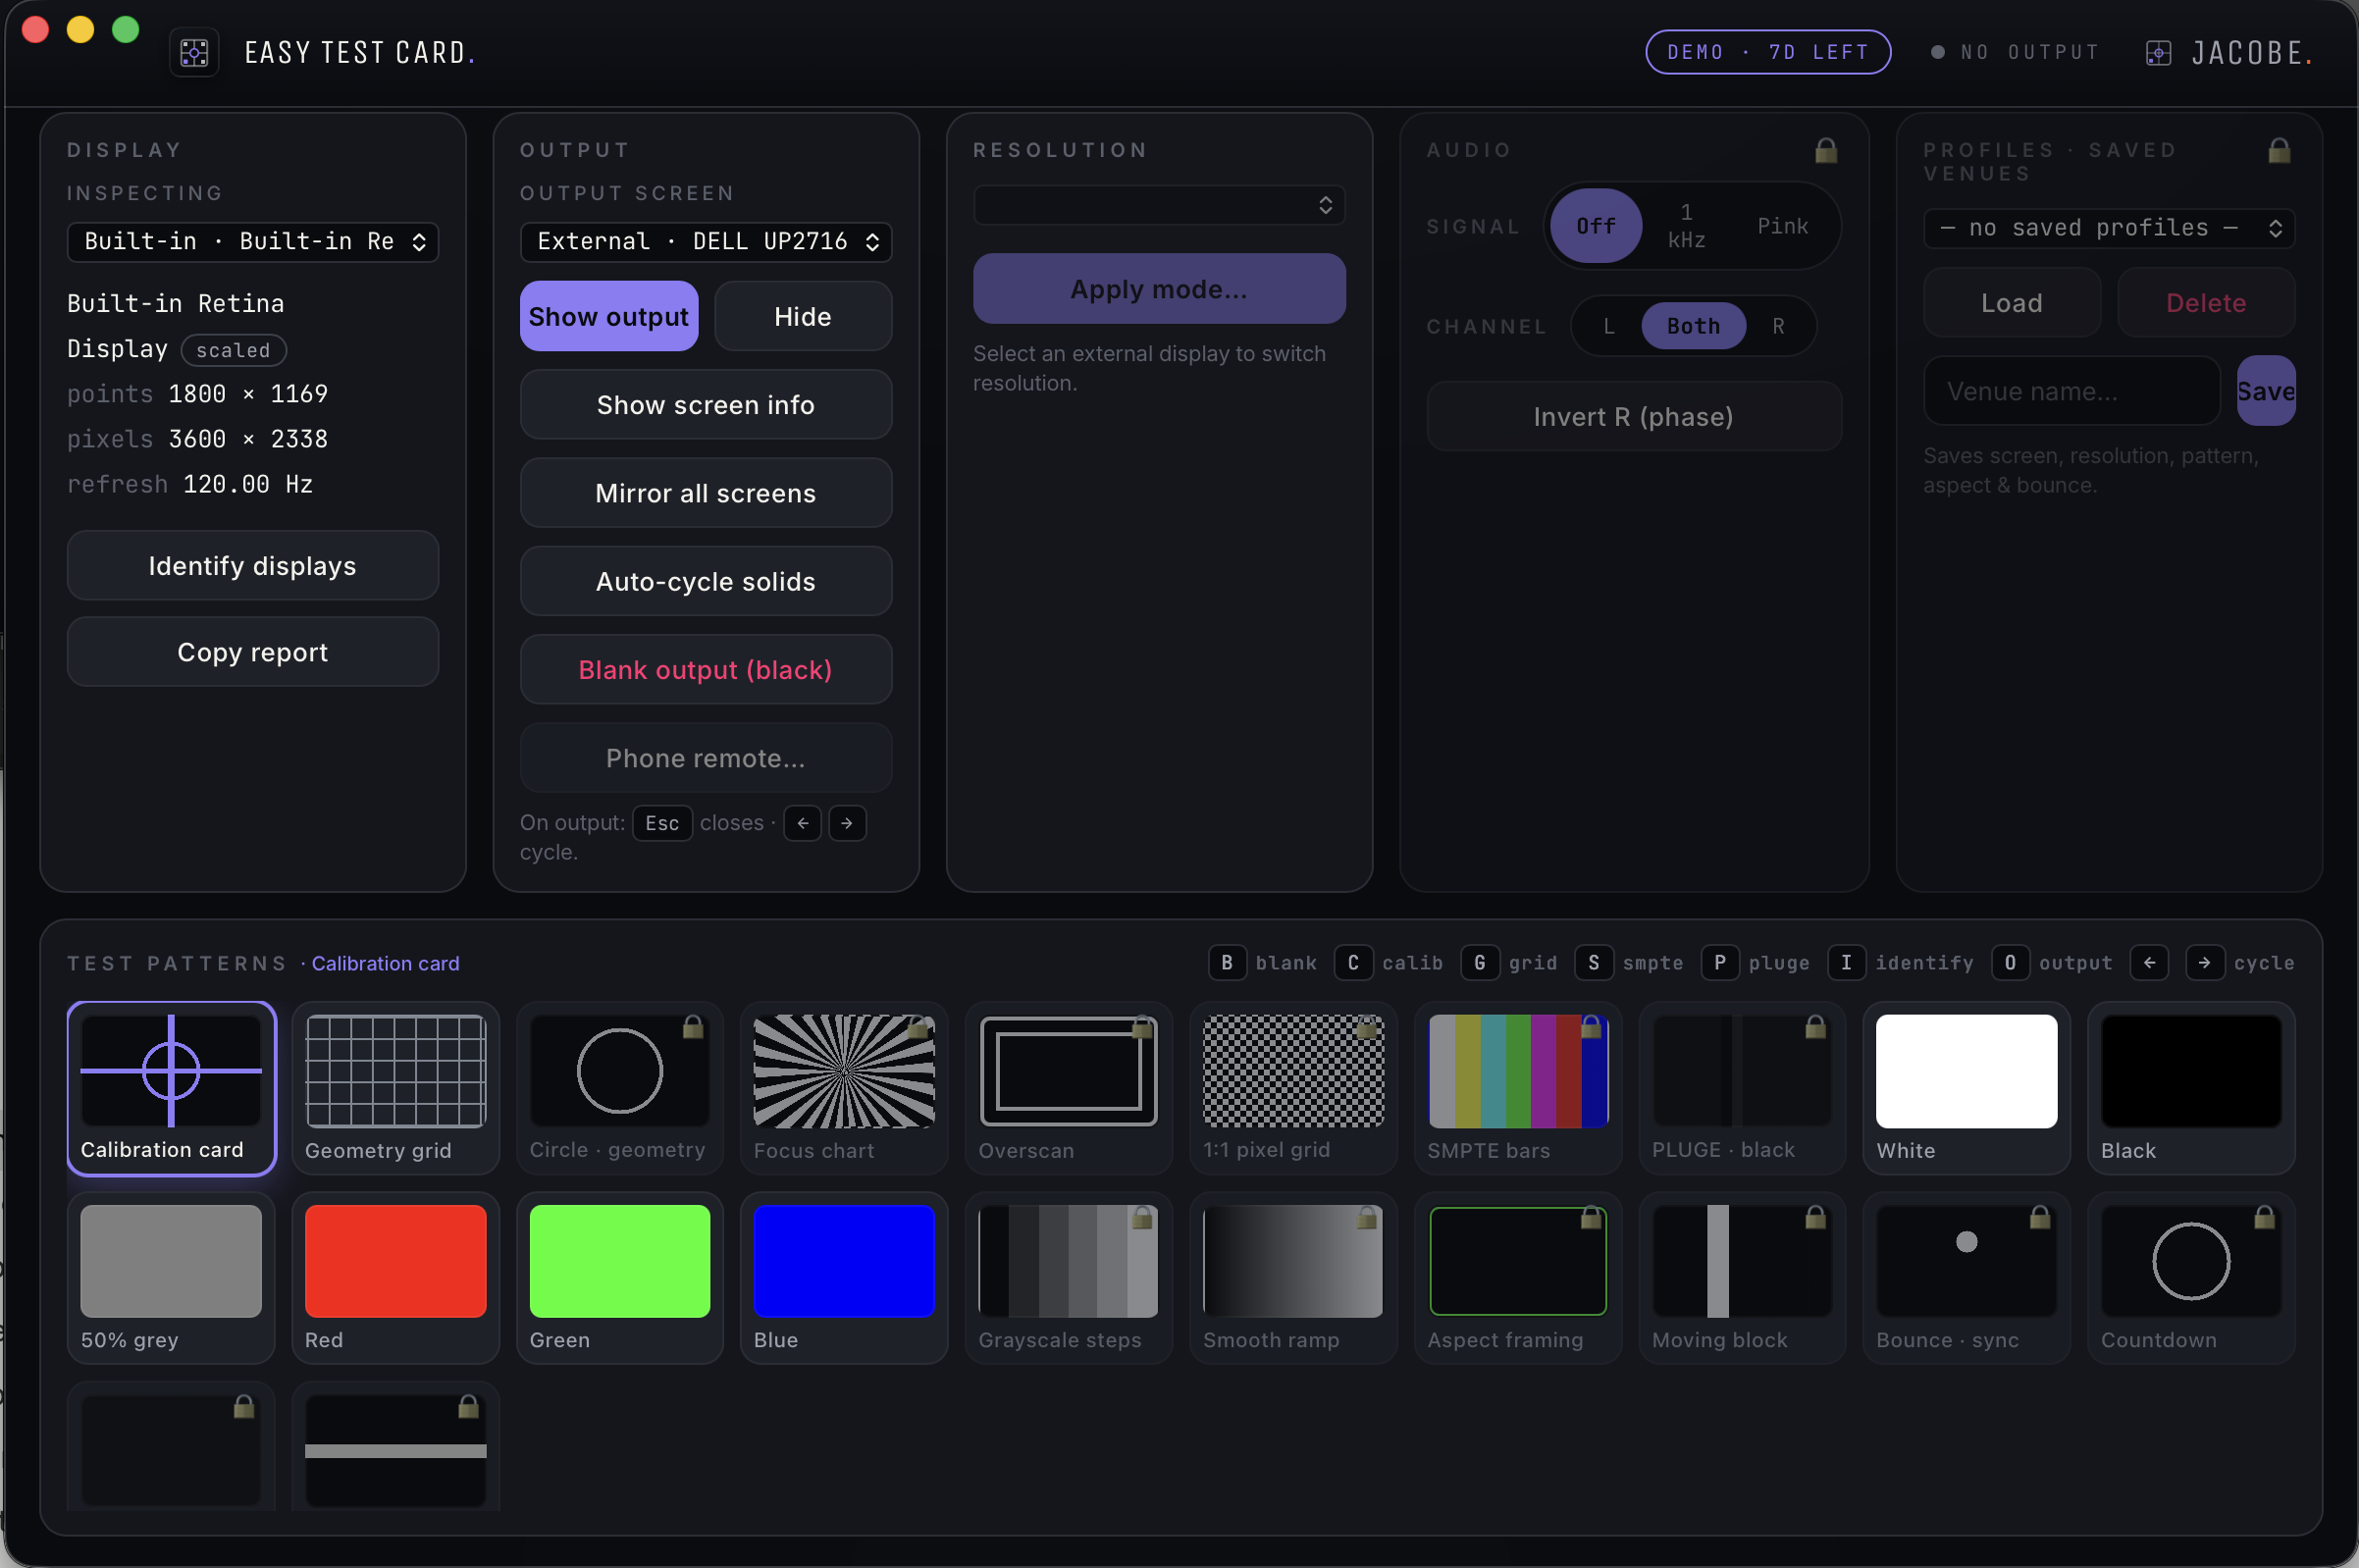
Task: Click the G grid shortcut key
Action: click(x=1479, y=963)
